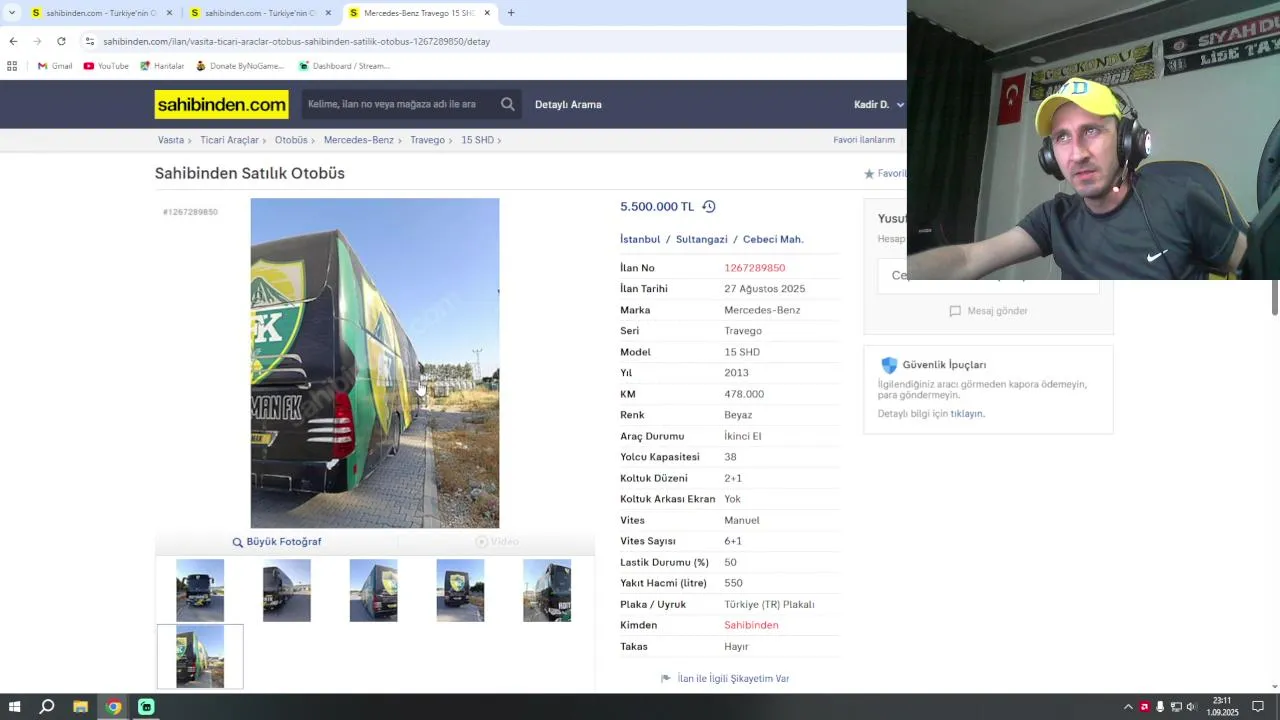Open the notification center icon

click(1258, 707)
